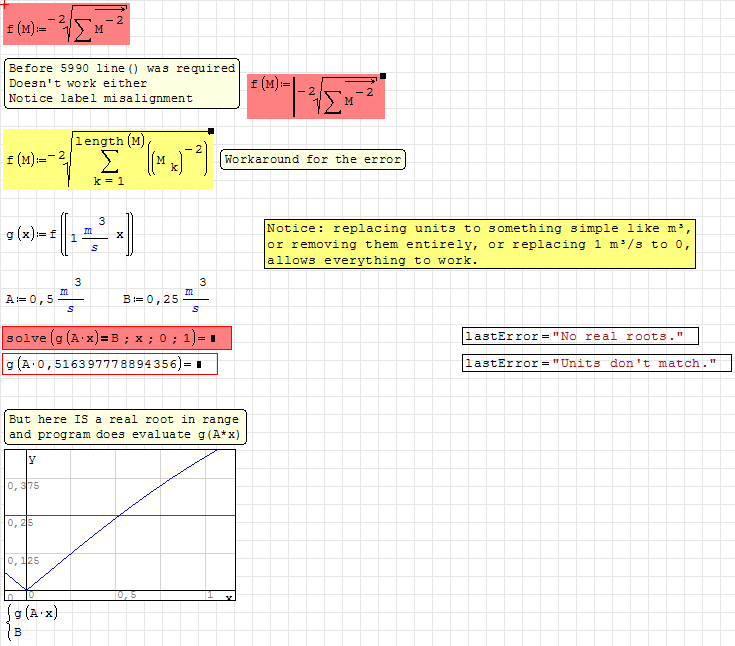
Task: Click the yellow f(M) summation formula
Action: pos(108,159)
